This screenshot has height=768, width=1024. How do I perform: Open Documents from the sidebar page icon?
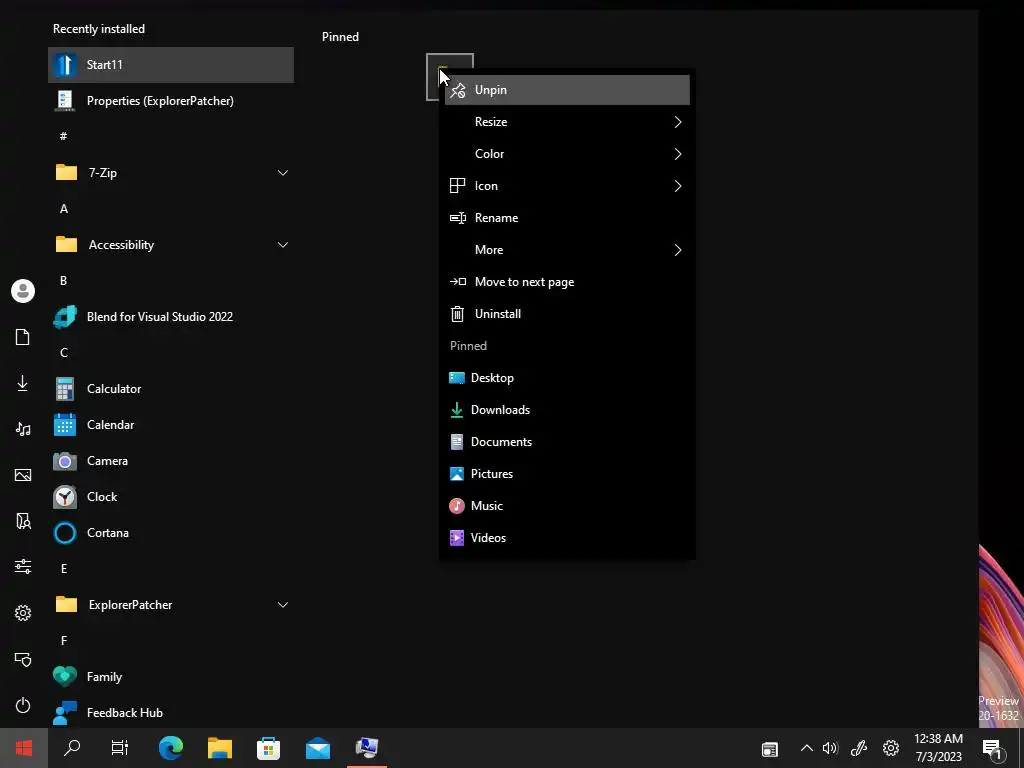point(23,337)
